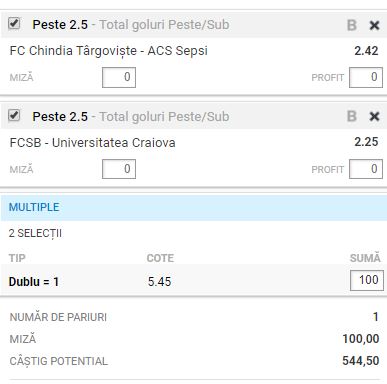Focus the MIZĂ field for FCSB match
Screen dimensions: 387x384
[119, 169]
